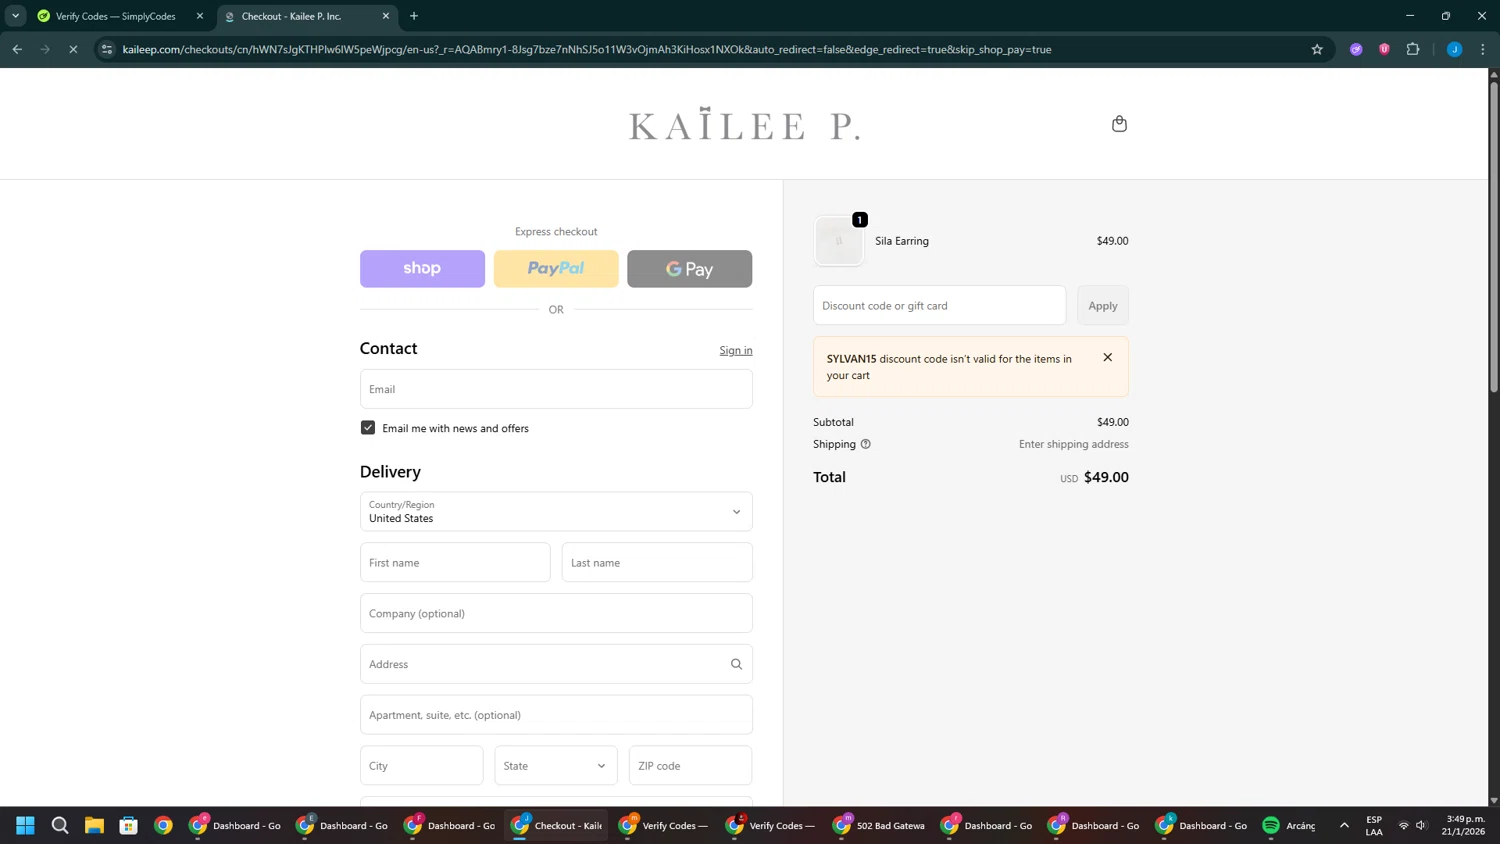Open Microsoft Store from taskbar
The width and height of the screenshot is (1500, 844).
click(x=129, y=825)
